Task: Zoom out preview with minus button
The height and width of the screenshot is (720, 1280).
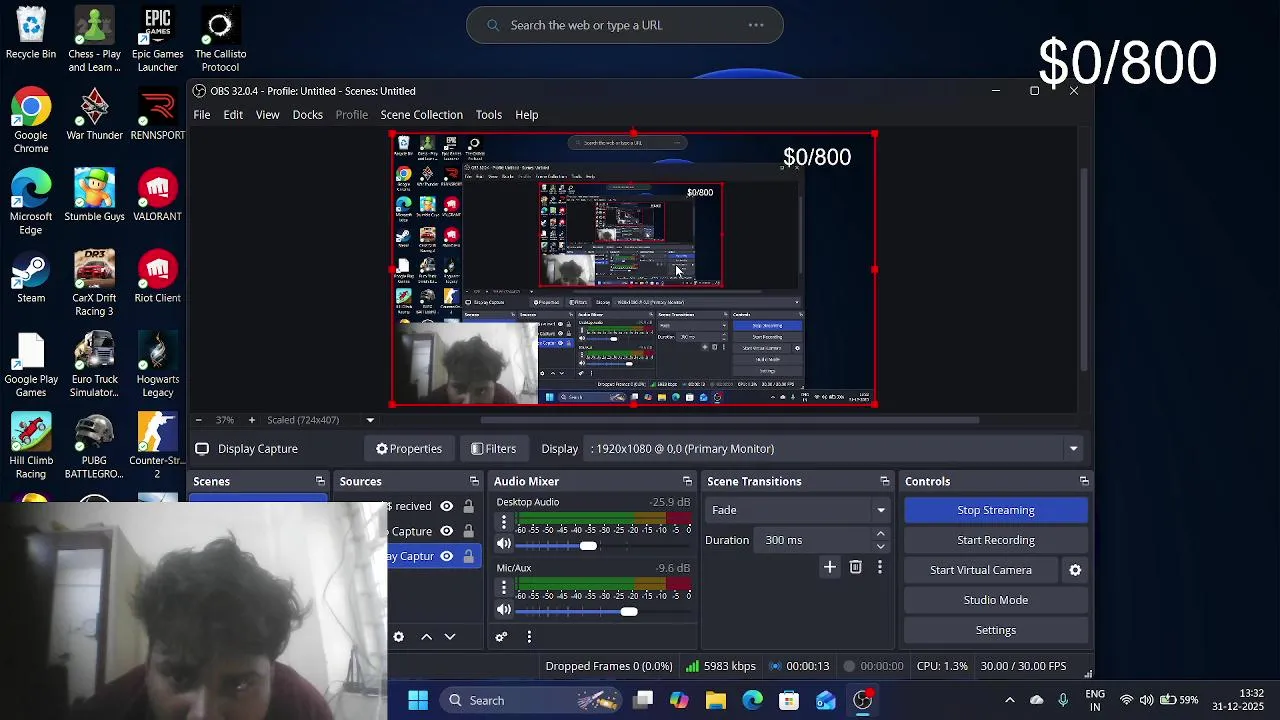Action: 198,420
